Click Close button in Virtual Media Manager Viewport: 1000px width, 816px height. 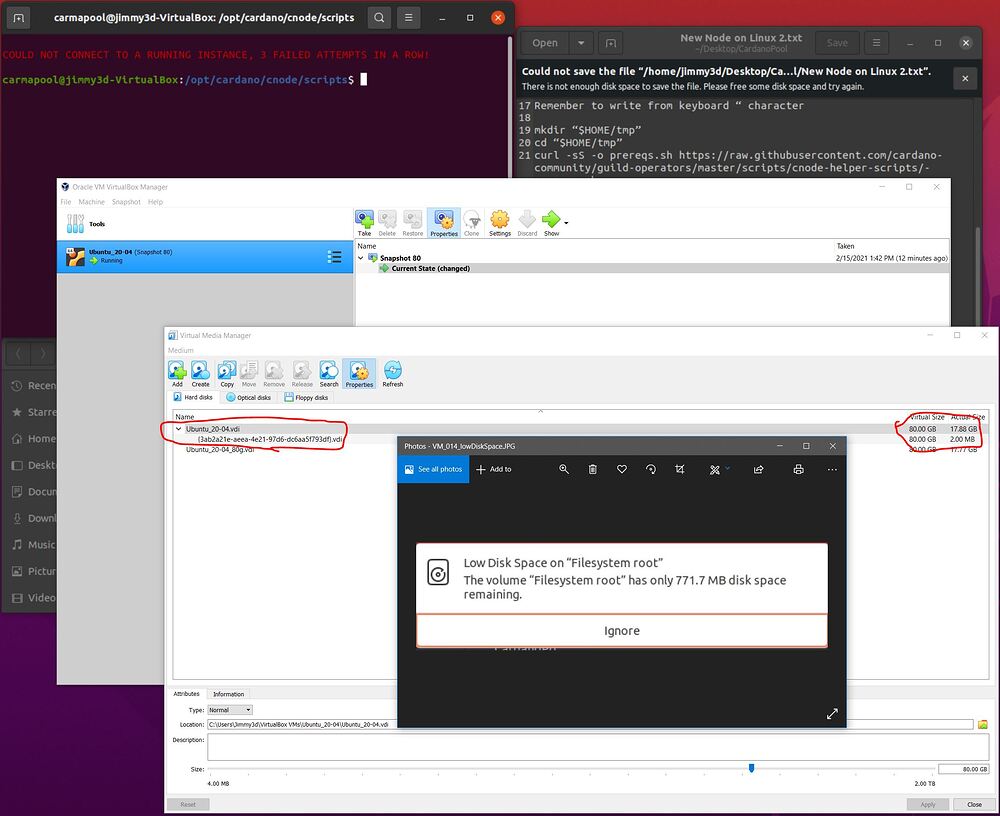coord(974,804)
